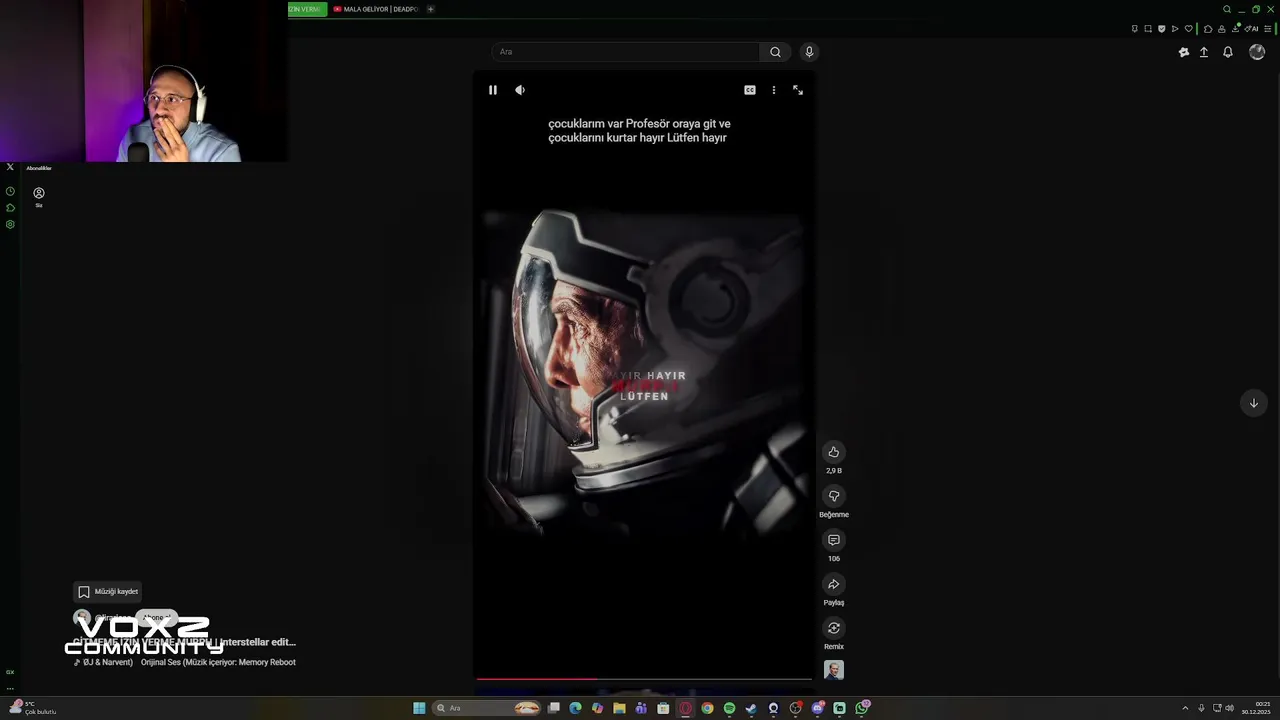
Task: Remix this Short
Action: tap(834, 628)
